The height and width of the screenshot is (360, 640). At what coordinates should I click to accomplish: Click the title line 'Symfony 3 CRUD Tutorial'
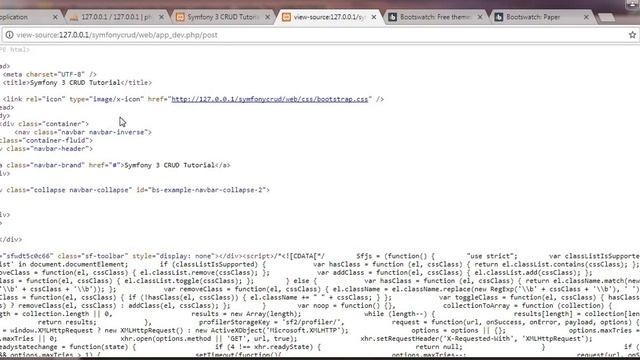pyautogui.click(x=77, y=82)
